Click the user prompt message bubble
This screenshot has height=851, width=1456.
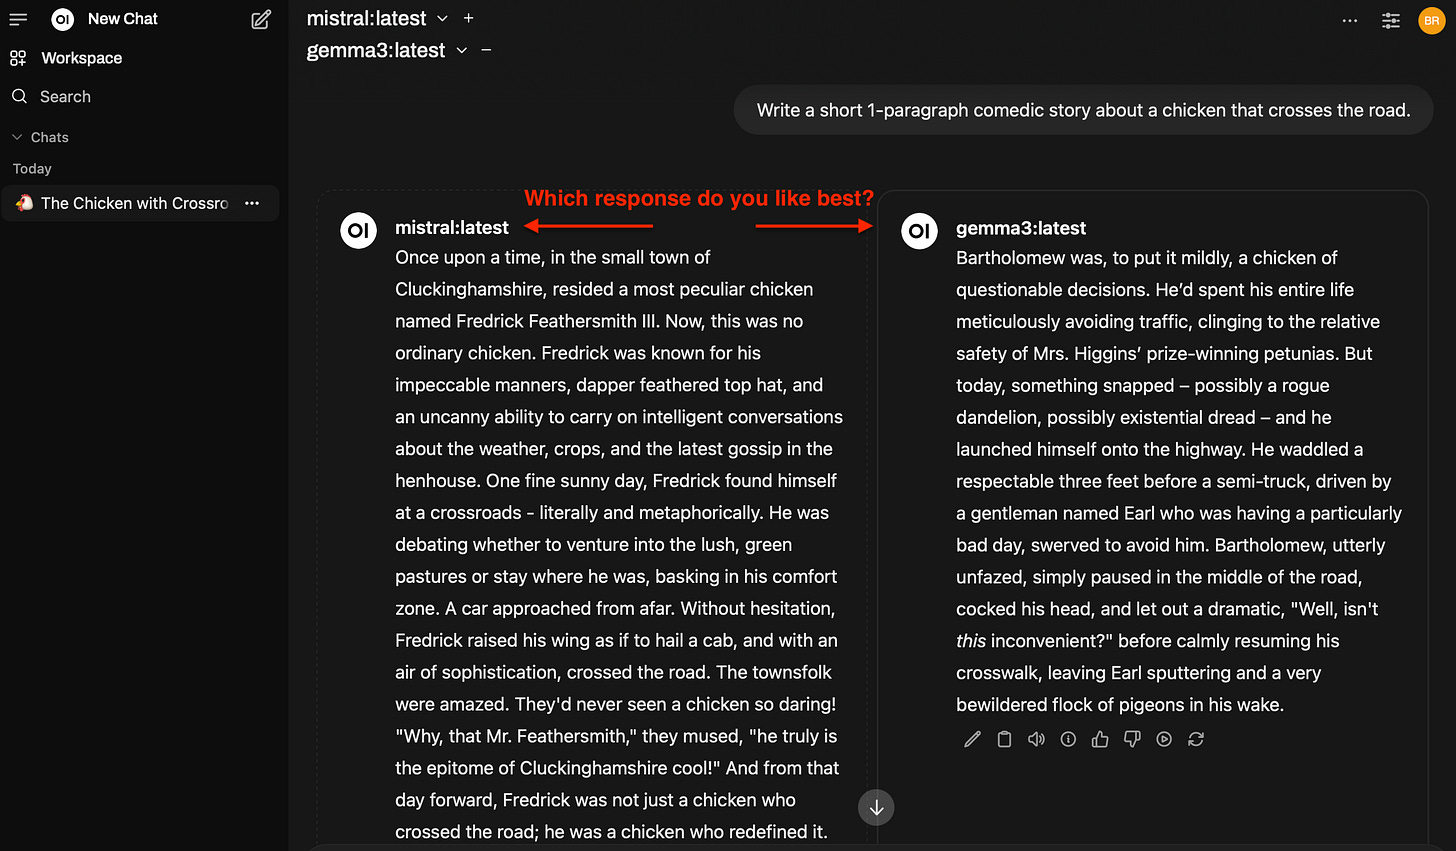[1083, 110]
